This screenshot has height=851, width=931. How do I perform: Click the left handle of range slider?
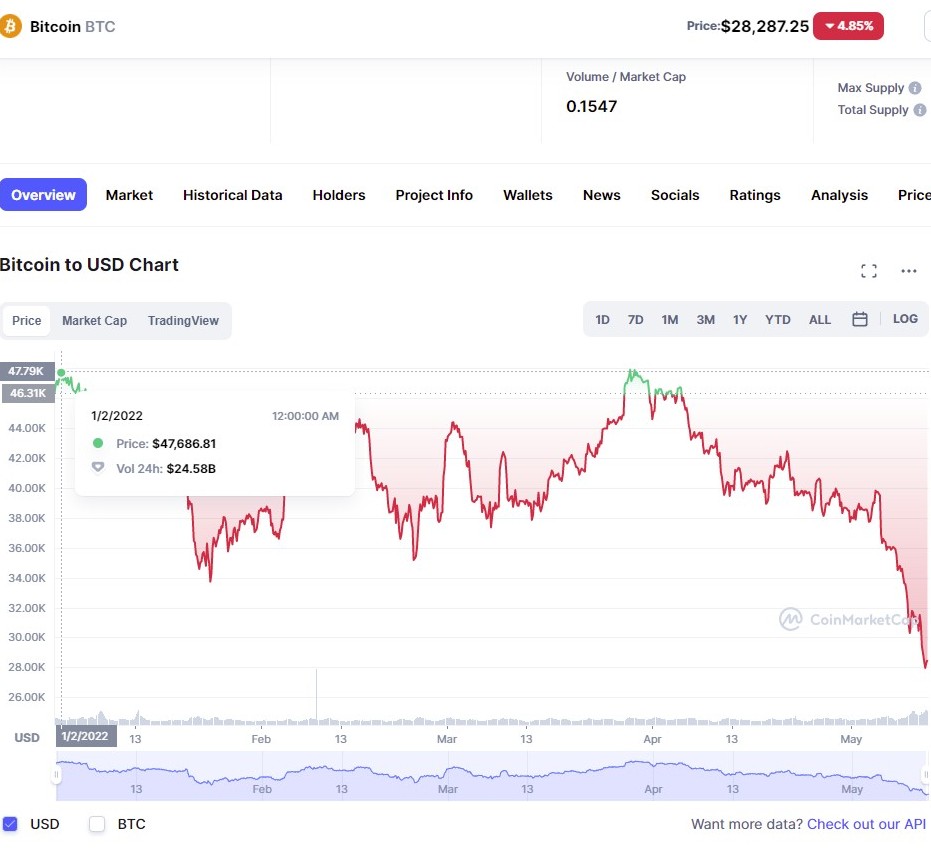pyautogui.click(x=57, y=776)
